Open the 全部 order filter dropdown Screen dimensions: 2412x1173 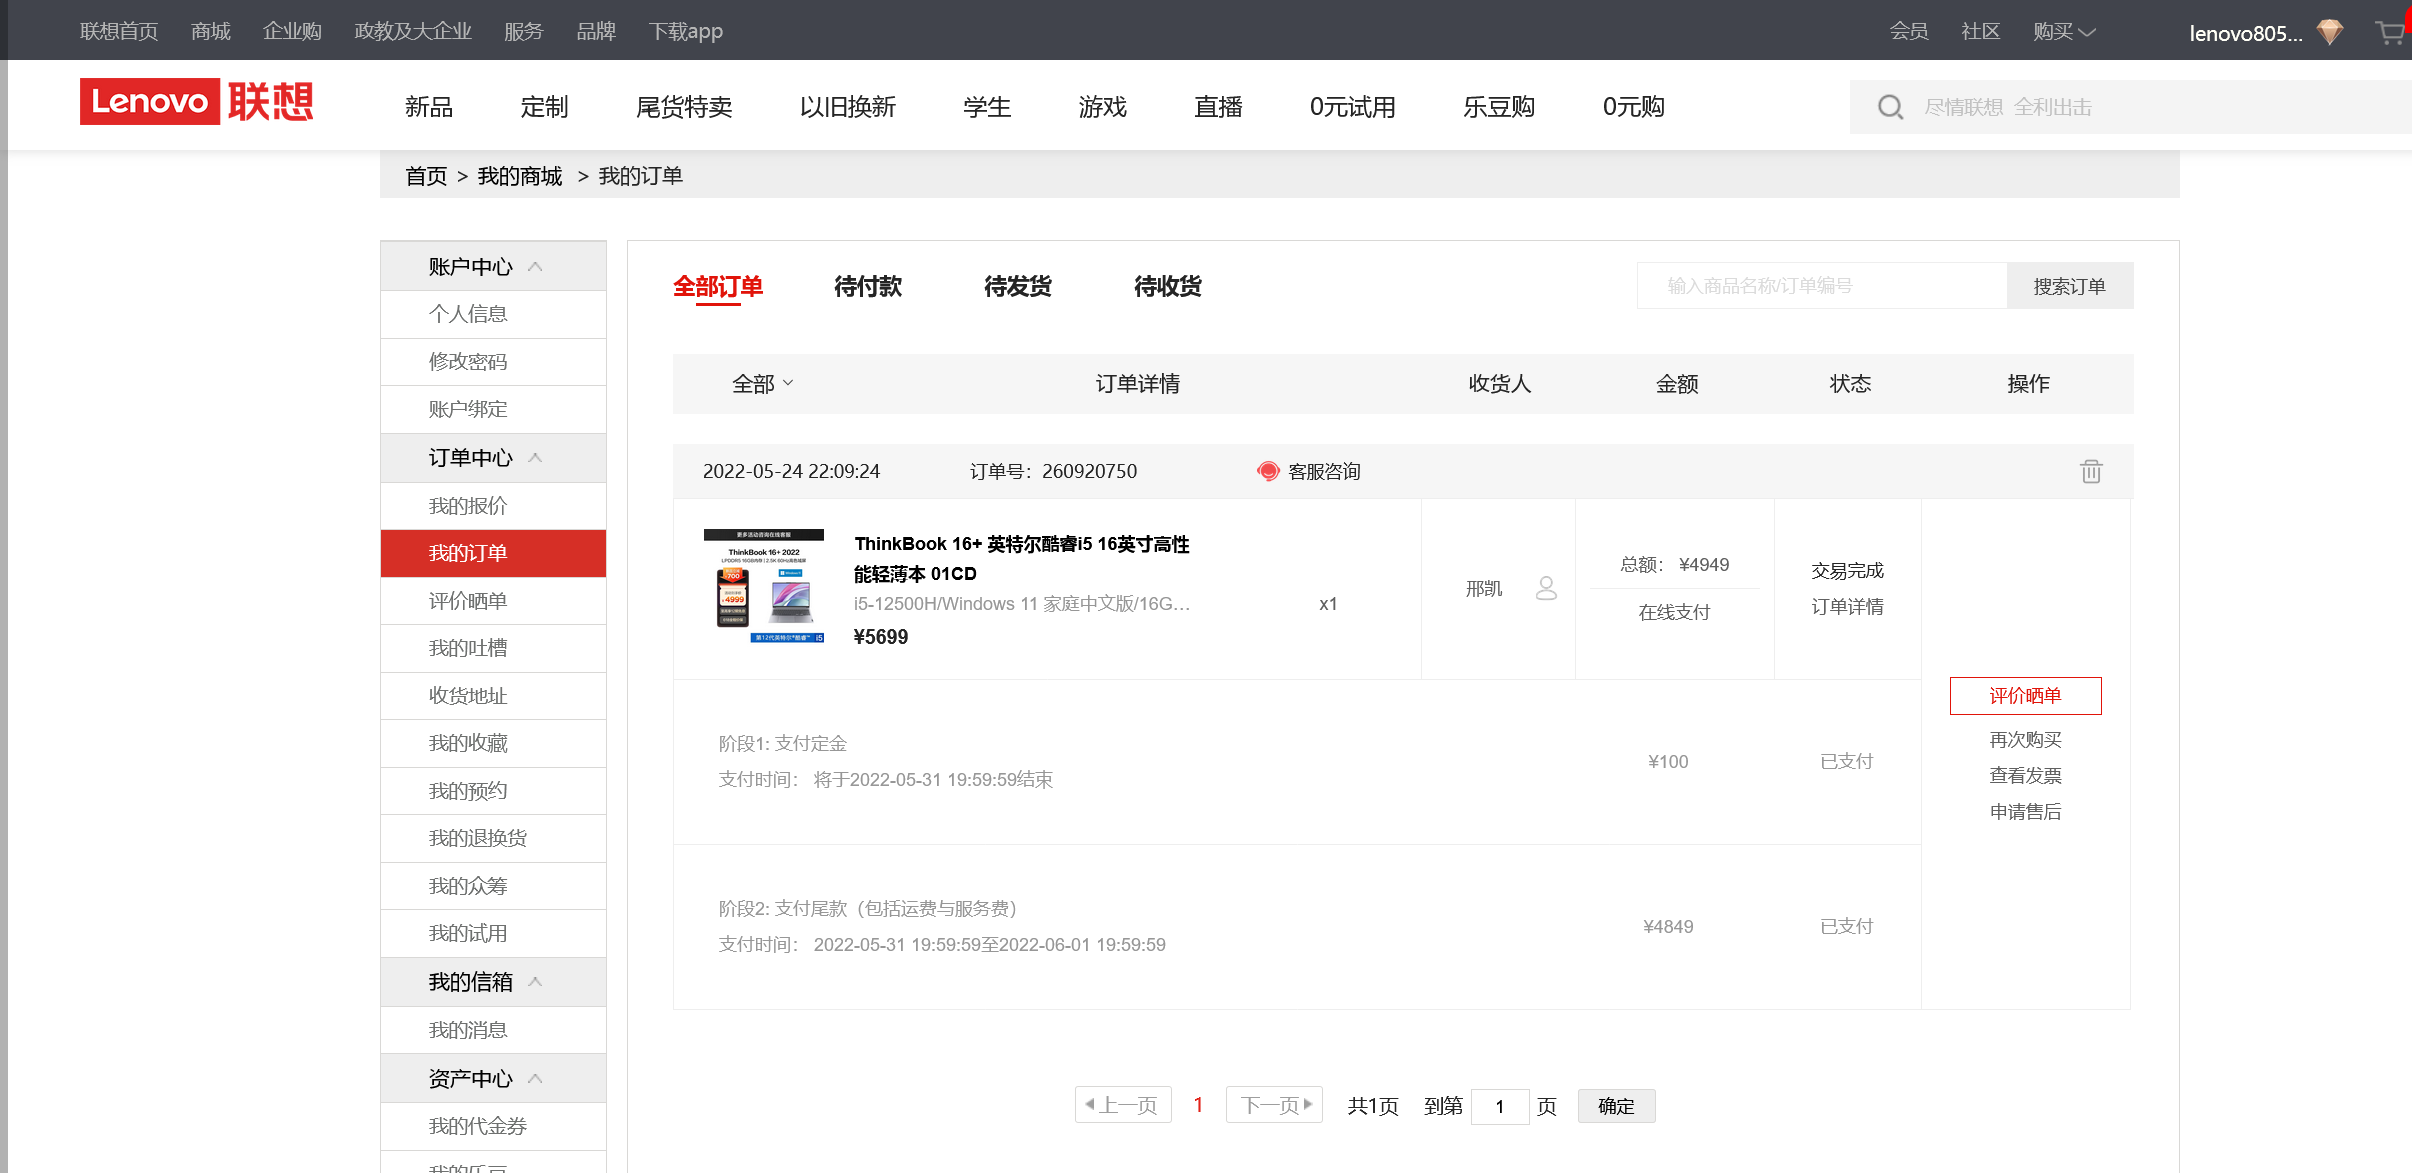coord(763,383)
